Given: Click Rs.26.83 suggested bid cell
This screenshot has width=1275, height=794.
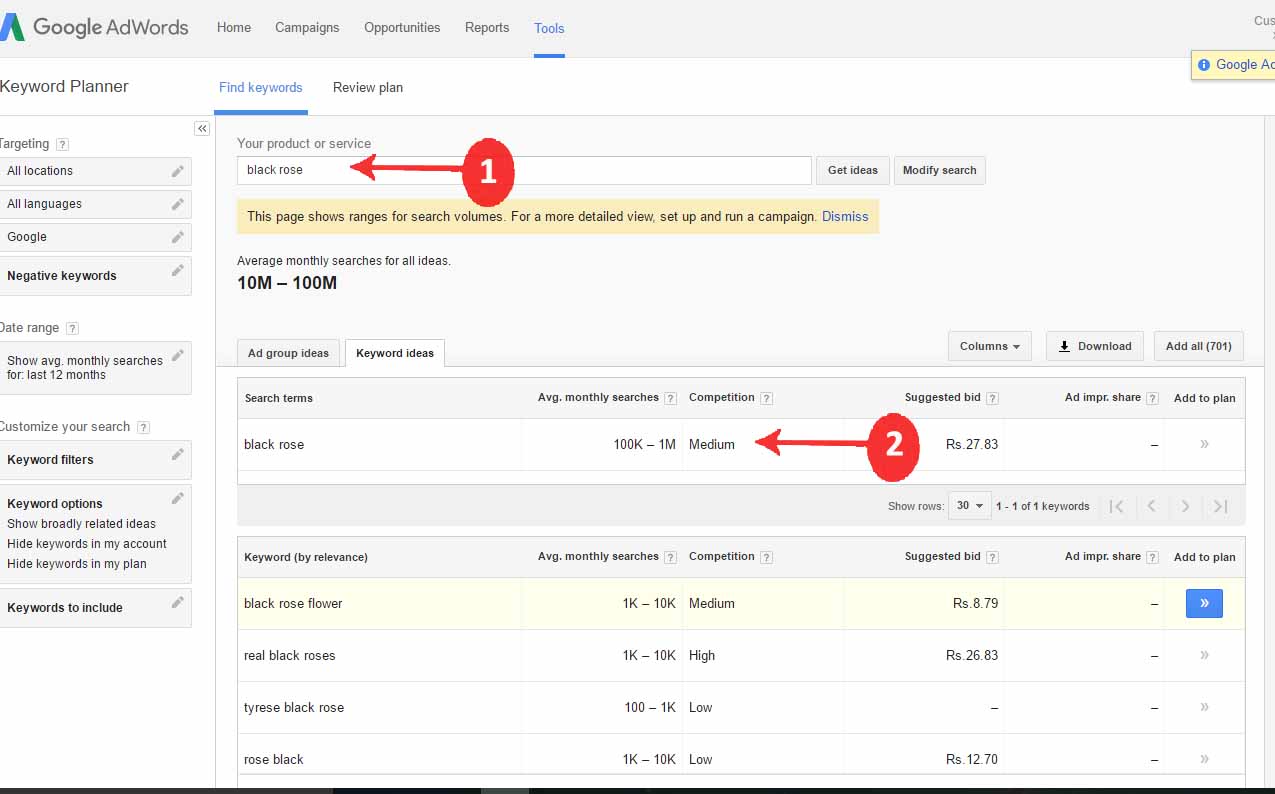Looking at the screenshot, I should pyautogui.click(x=972, y=656).
